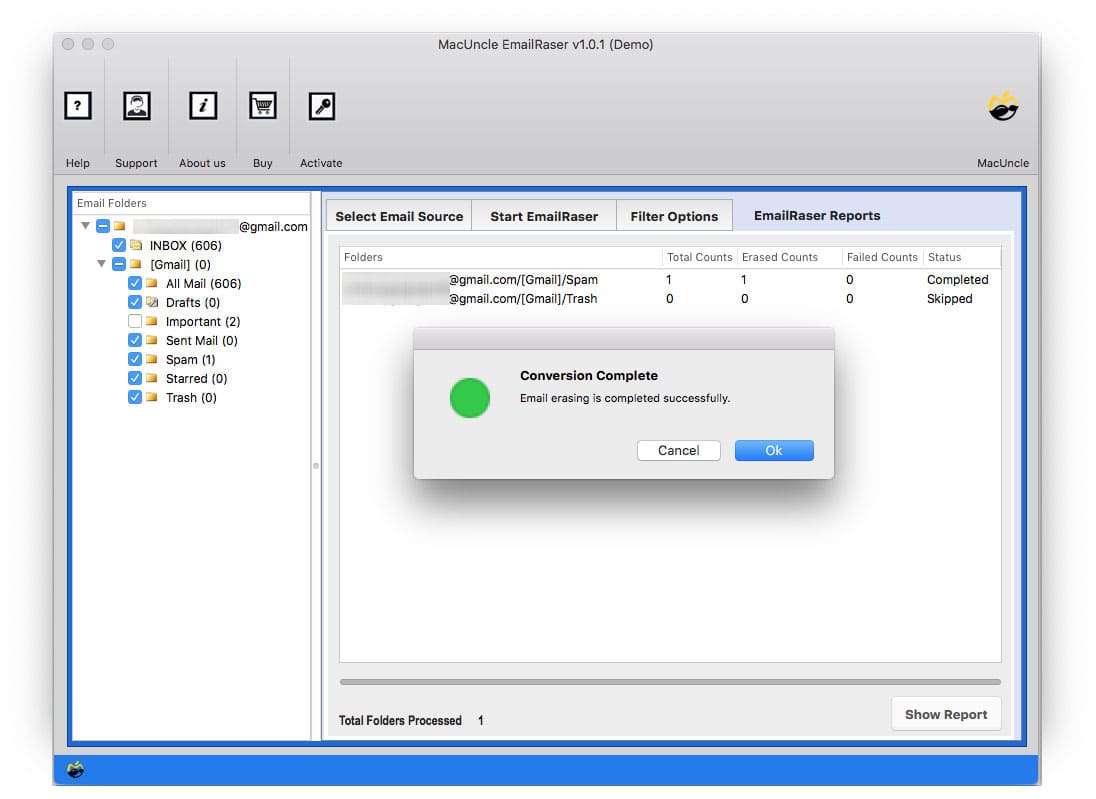This screenshot has width=1096, height=799.
Task: Cancel the Conversion Complete dialog
Action: [679, 450]
